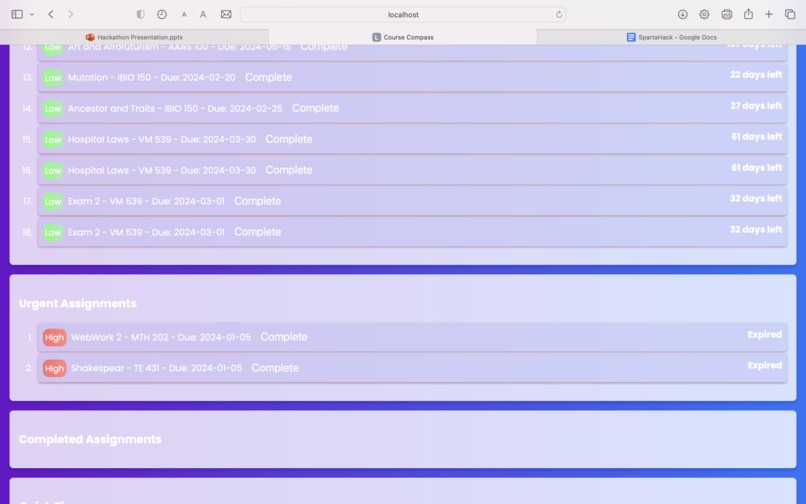Open the settings gear in toolbar
The image size is (806, 504).
pos(704,14)
